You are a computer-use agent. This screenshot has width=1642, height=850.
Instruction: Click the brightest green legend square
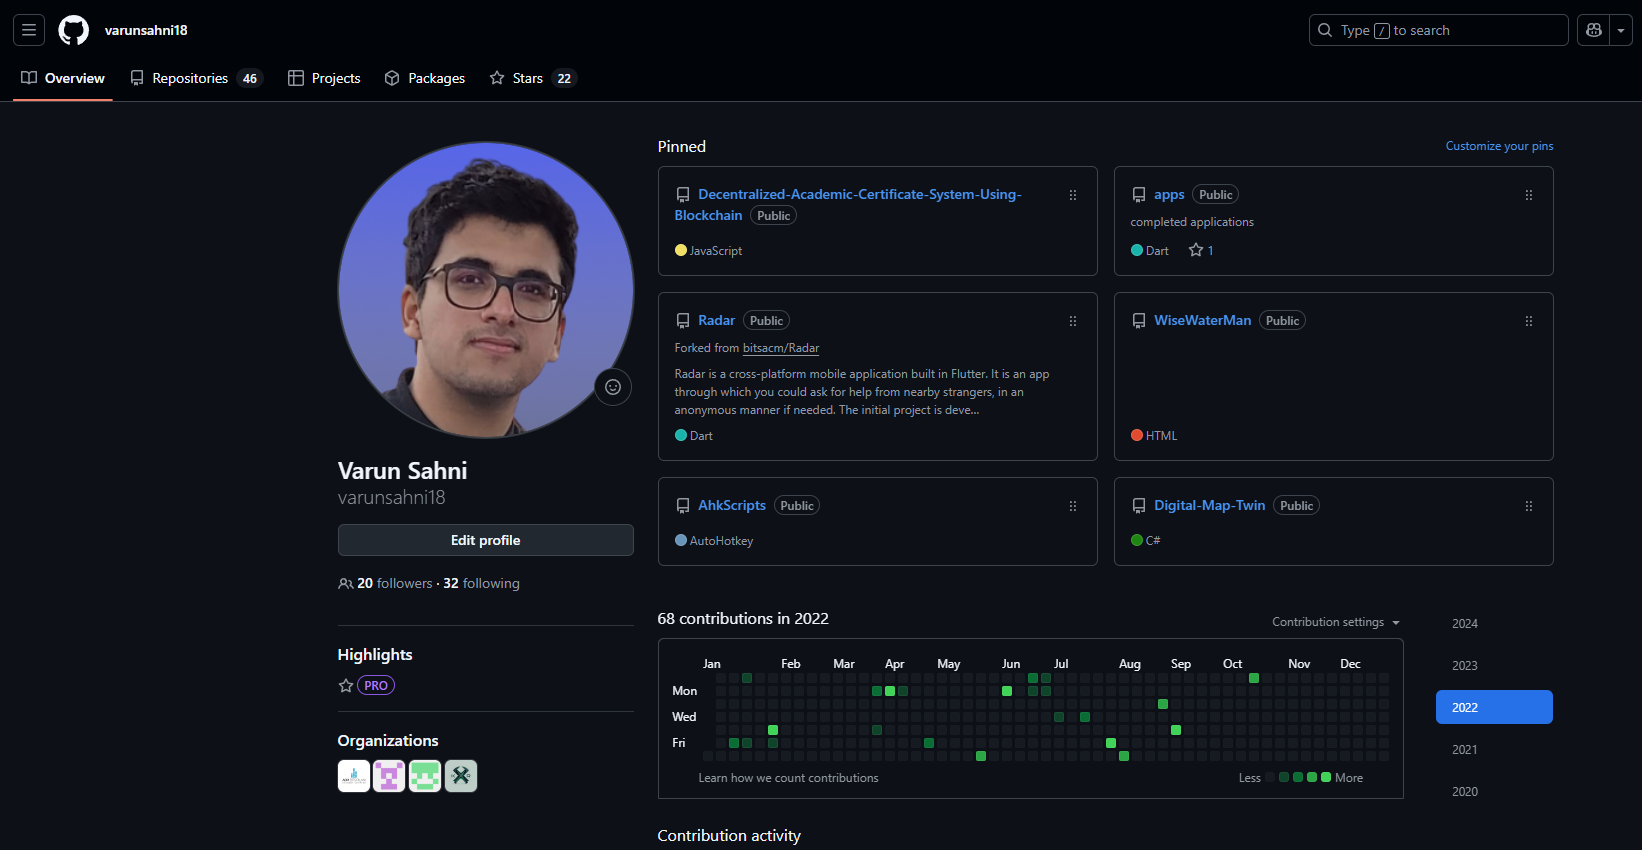[1326, 777]
